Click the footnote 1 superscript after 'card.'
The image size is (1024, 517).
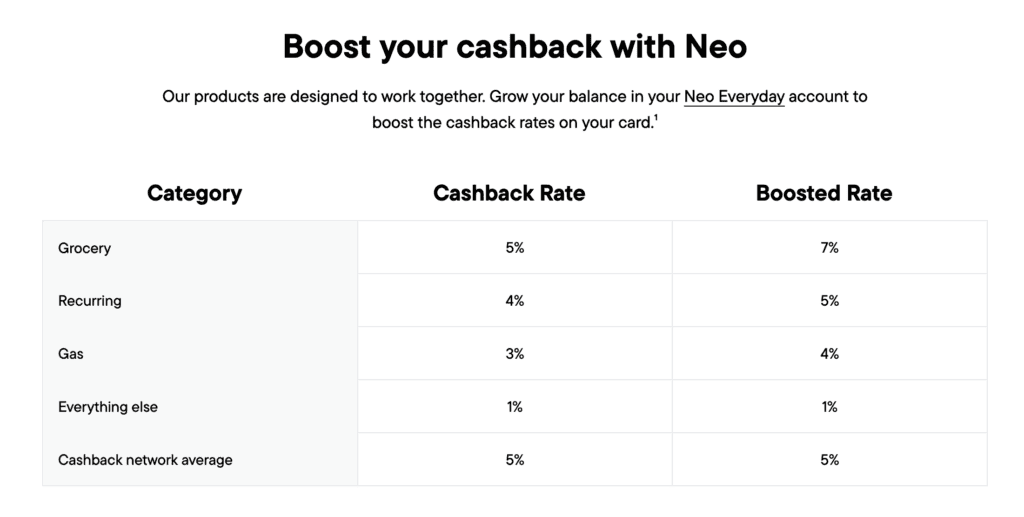[656, 119]
